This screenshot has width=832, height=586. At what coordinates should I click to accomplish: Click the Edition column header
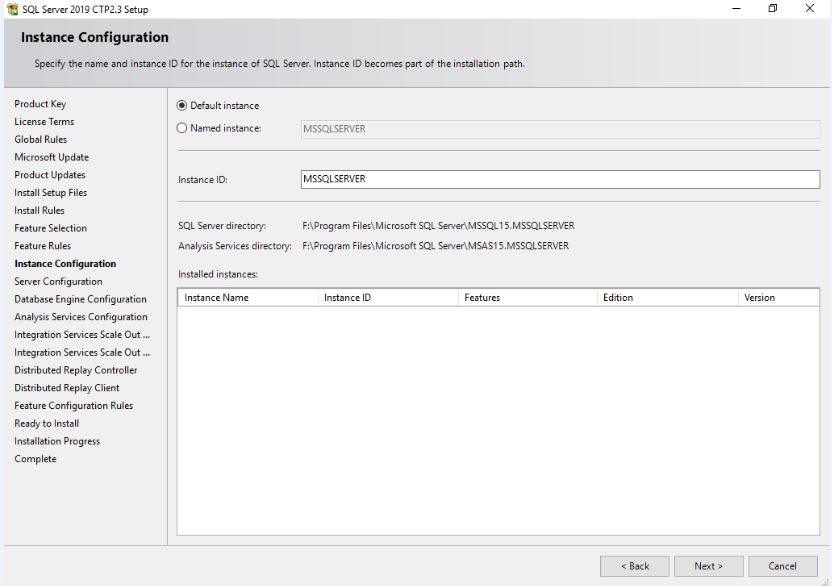[x=668, y=298]
